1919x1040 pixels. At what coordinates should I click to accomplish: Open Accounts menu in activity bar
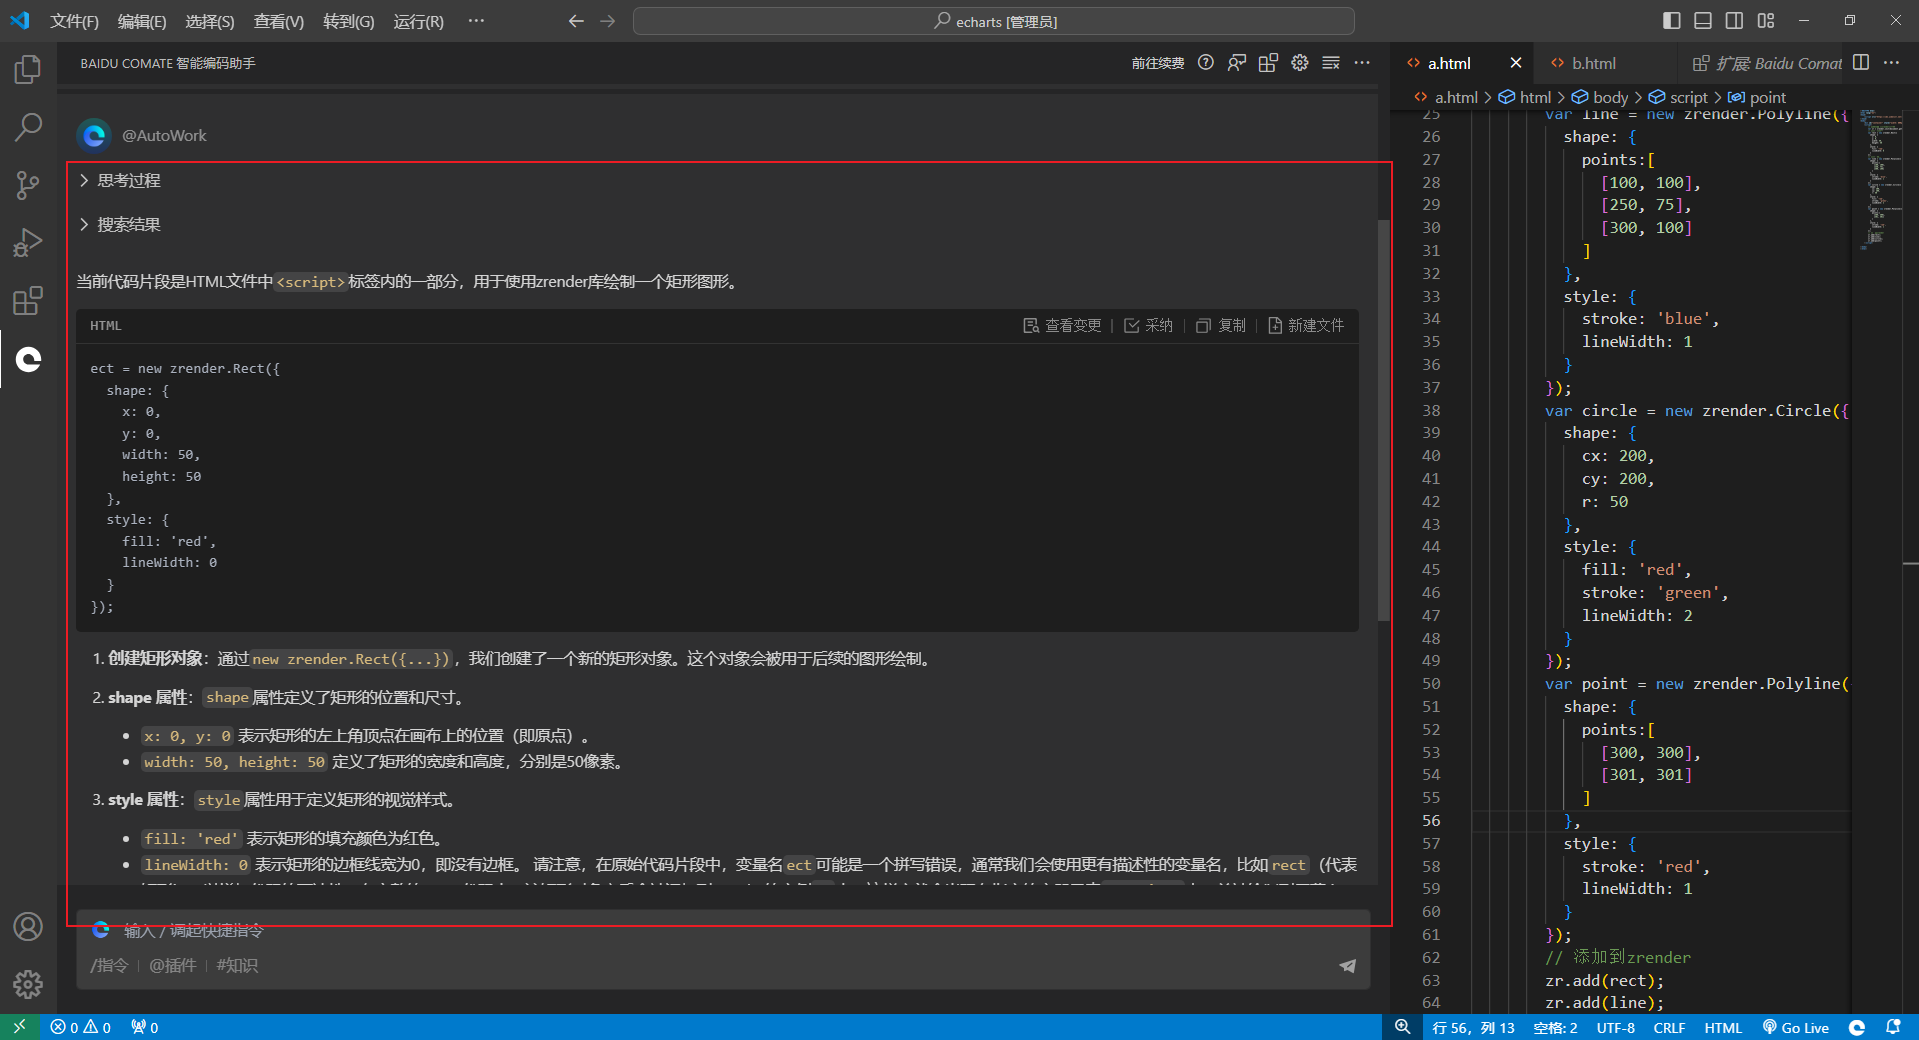(x=28, y=927)
